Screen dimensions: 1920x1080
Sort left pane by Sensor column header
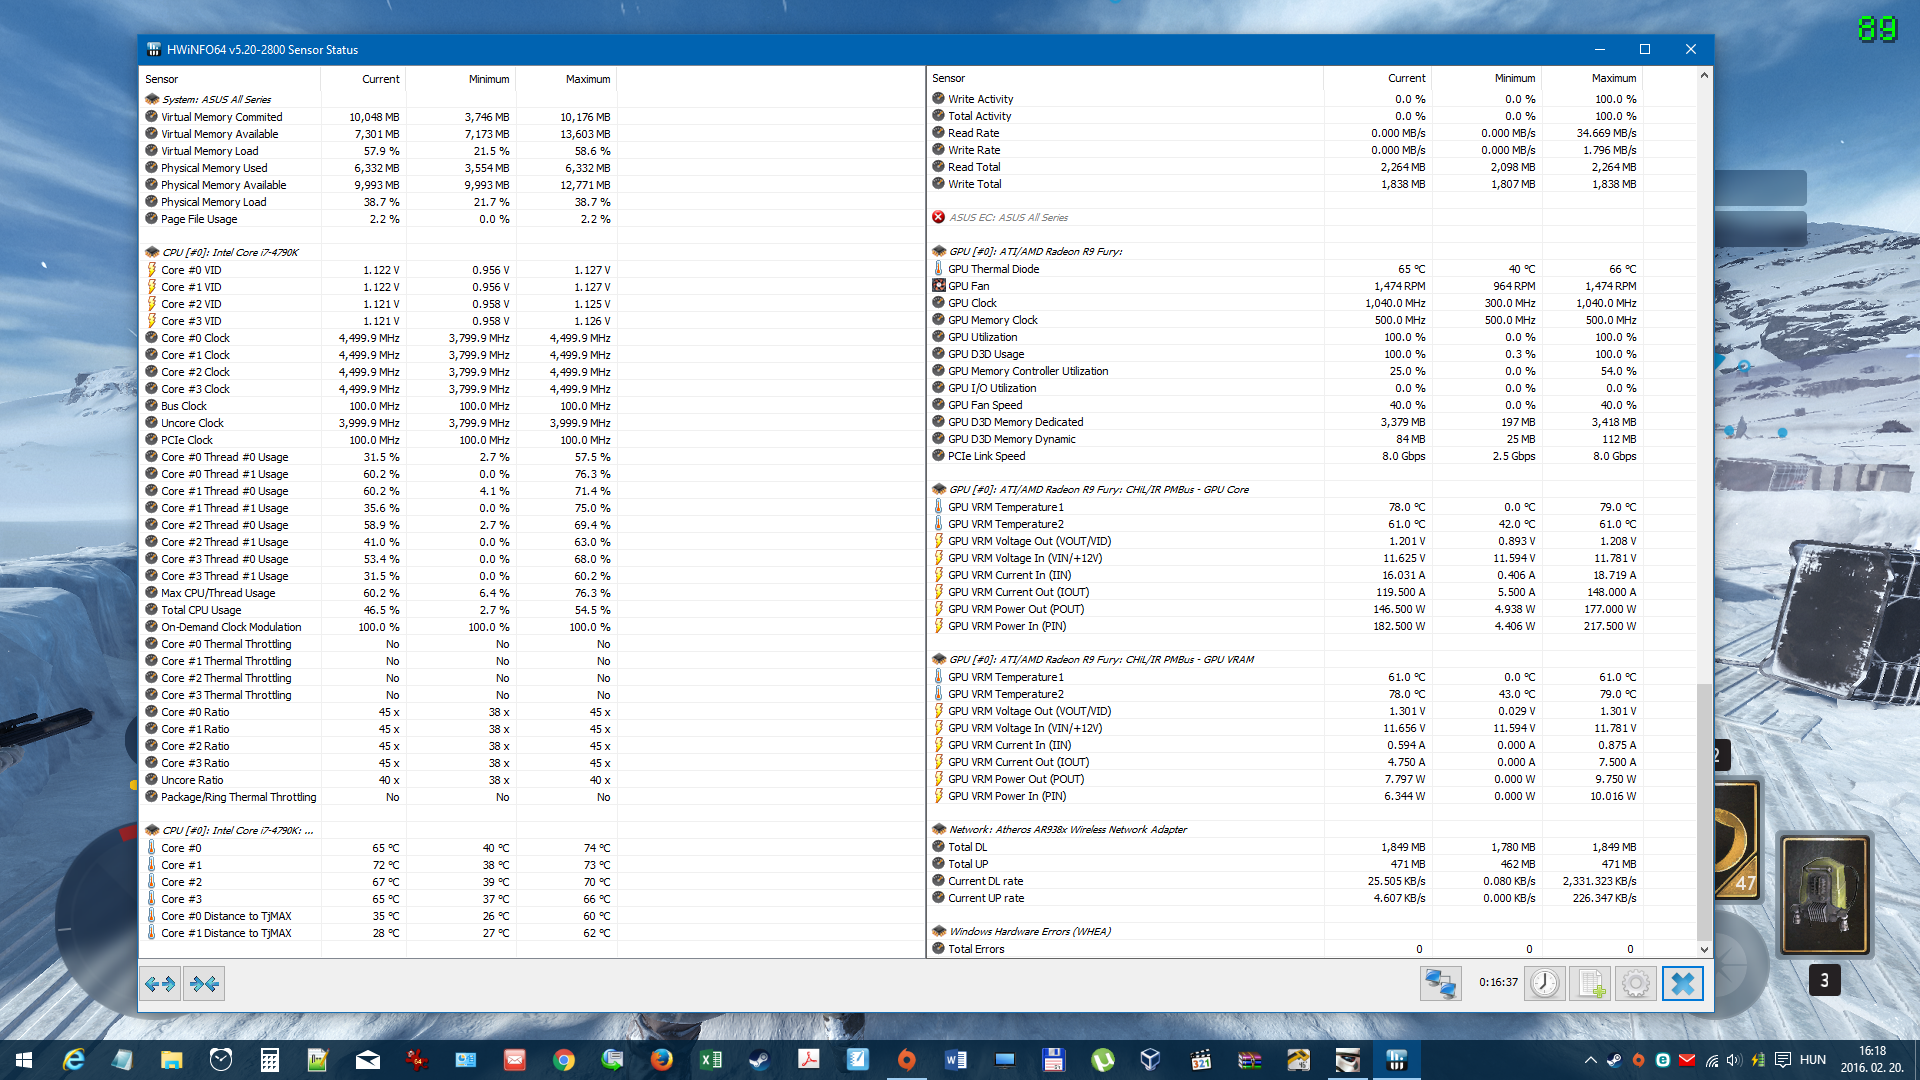tap(230, 79)
